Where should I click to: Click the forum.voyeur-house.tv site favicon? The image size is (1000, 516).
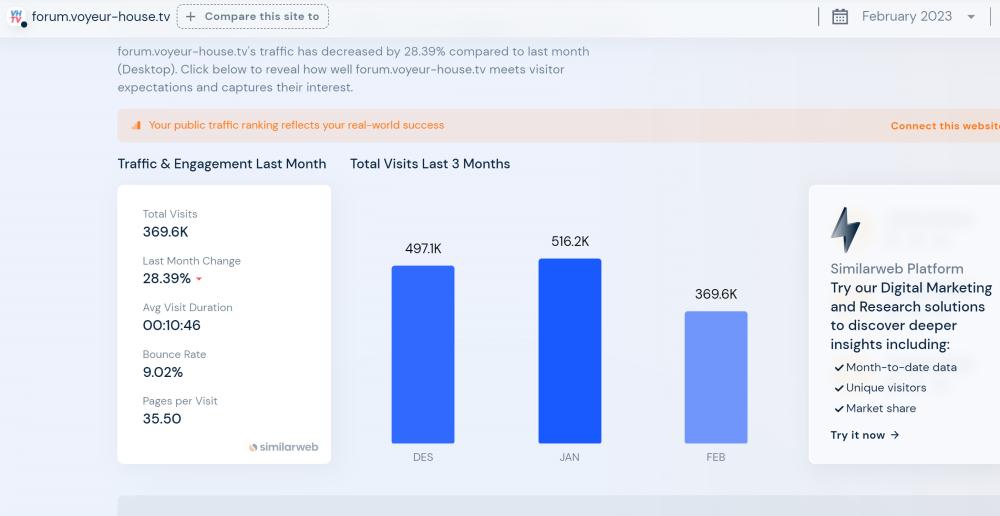(x=17, y=17)
